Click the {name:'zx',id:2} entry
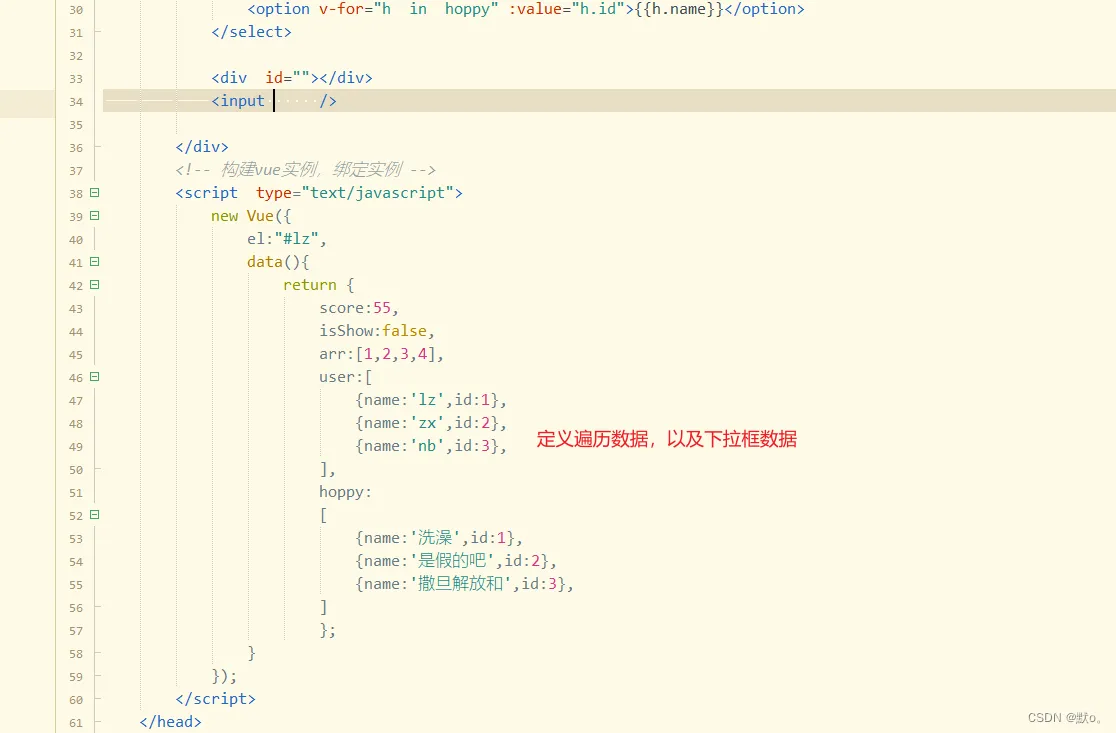This screenshot has width=1116, height=733. tap(431, 423)
